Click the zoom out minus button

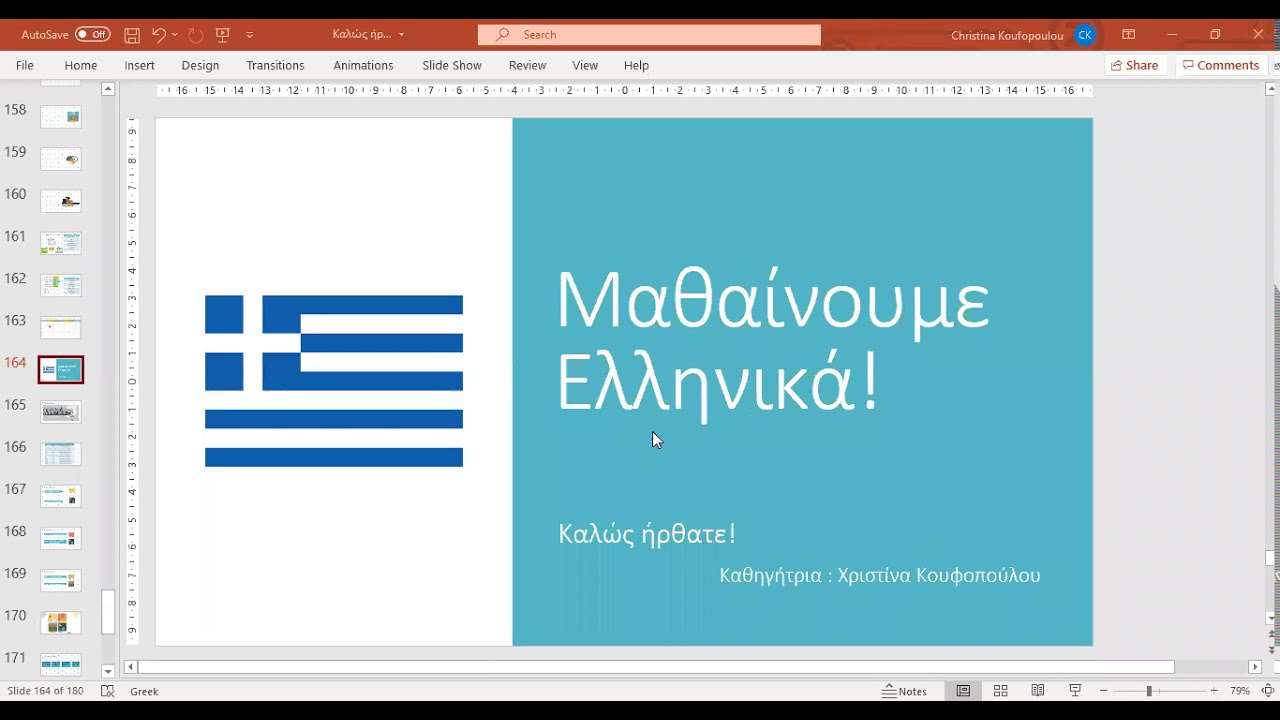point(1103,691)
